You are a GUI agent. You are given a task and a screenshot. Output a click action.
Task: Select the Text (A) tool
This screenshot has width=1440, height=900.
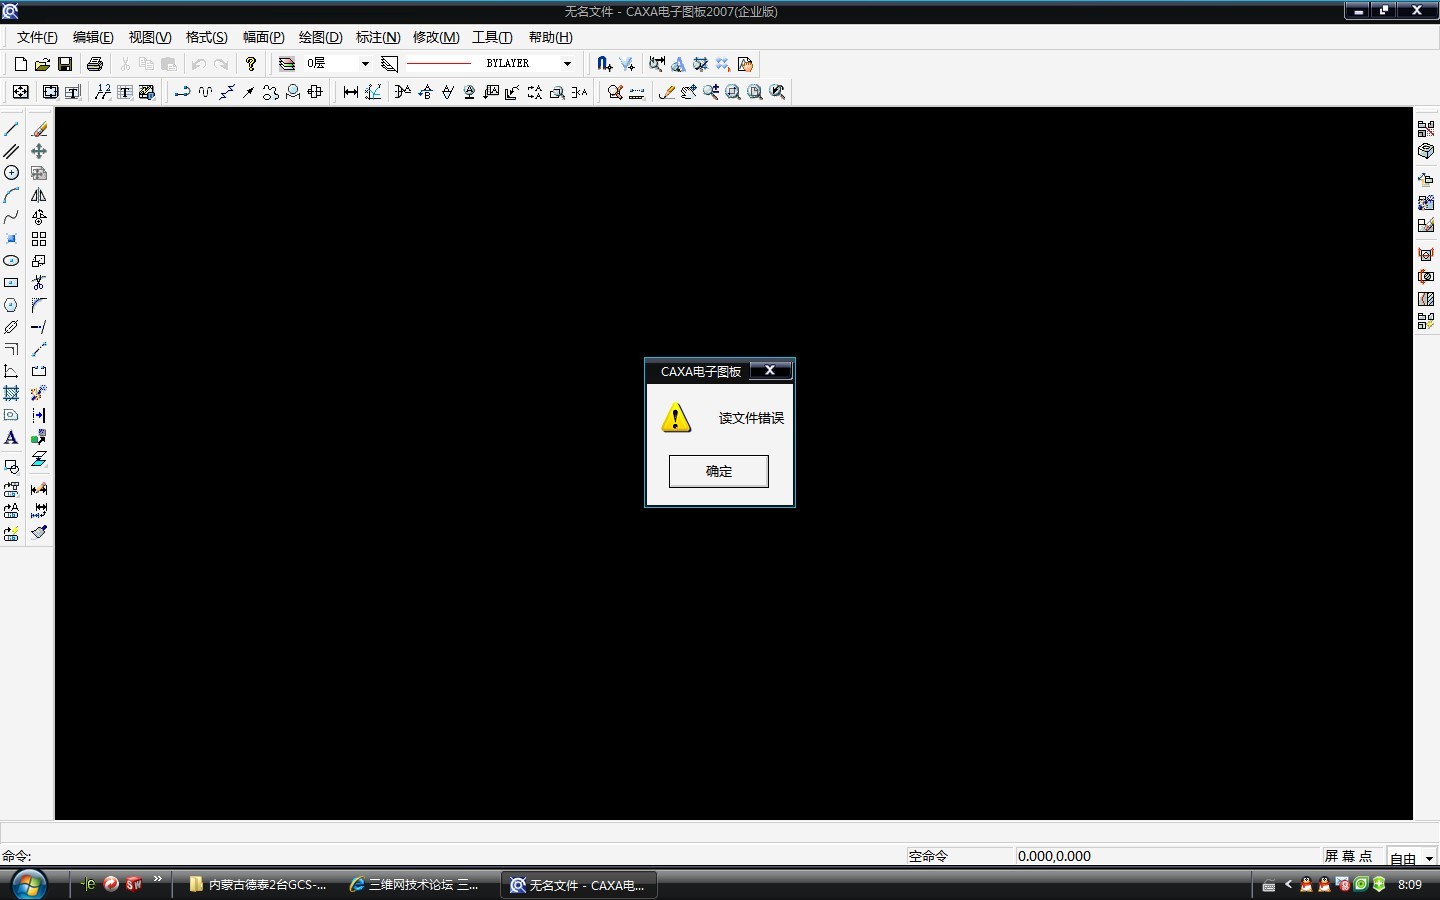pyautogui.click(x=12, y=438)
